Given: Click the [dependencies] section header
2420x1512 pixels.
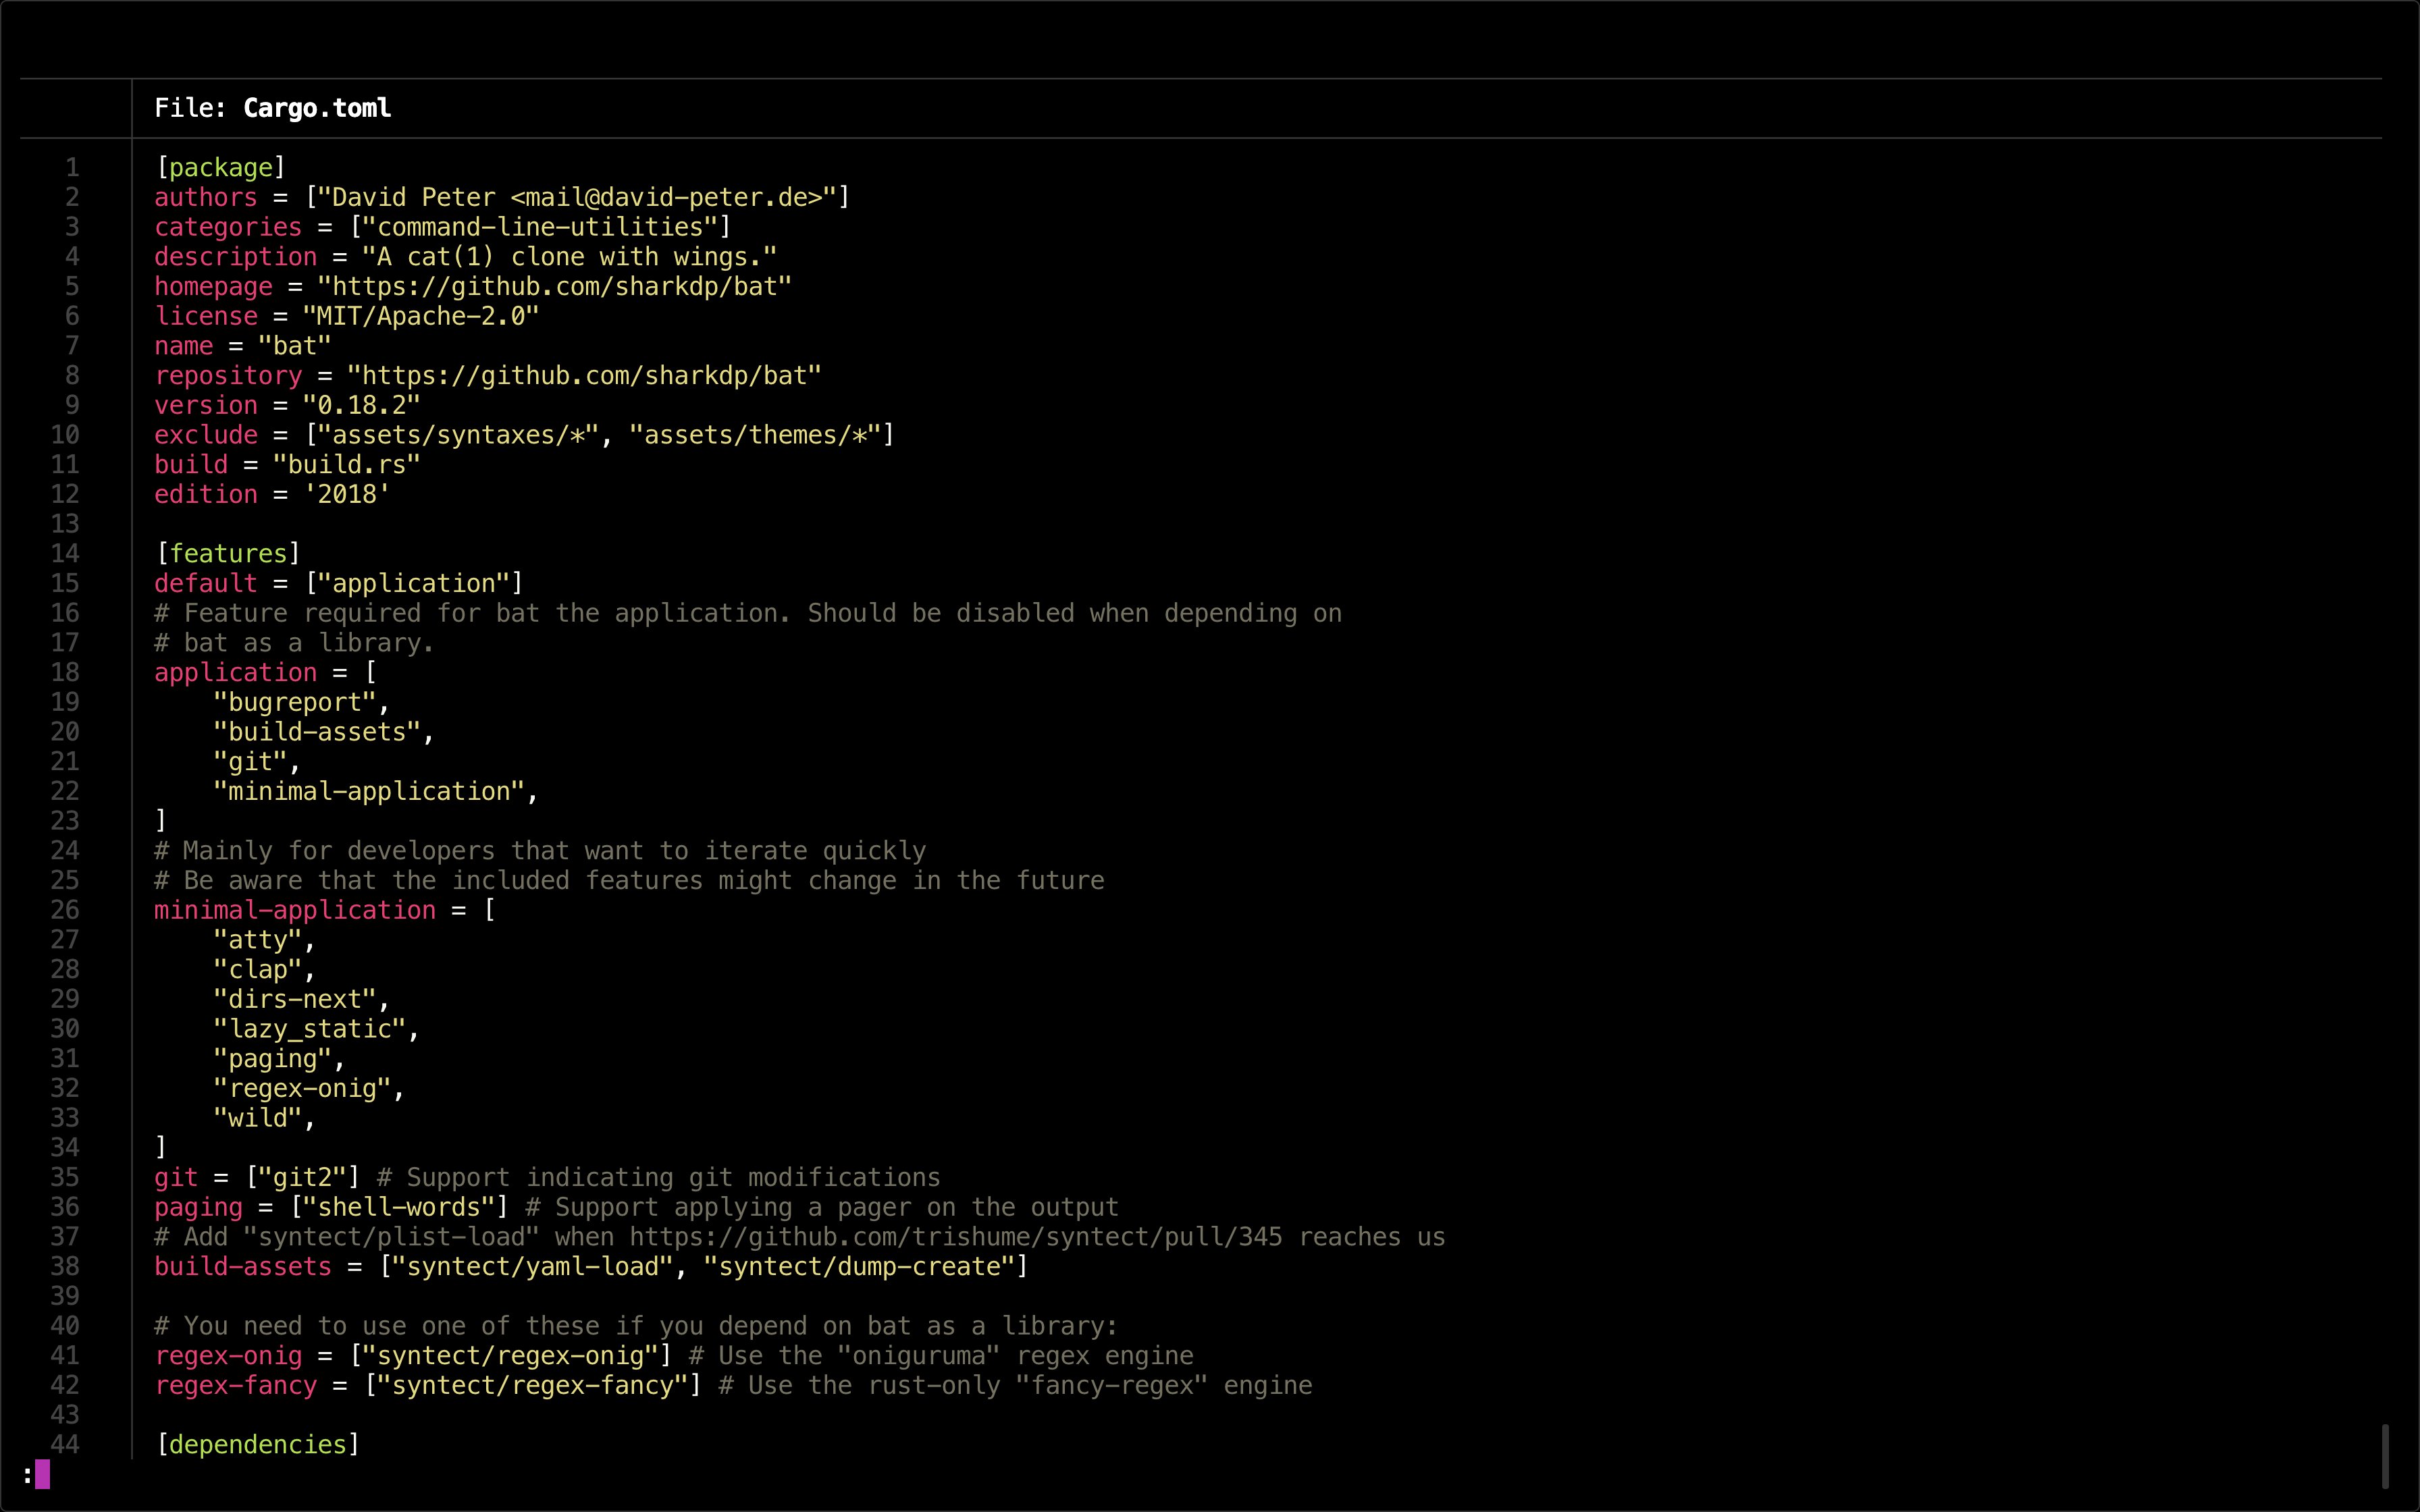Looking at the screenshot, I should pyautogui.click(x=258, y=1444).
